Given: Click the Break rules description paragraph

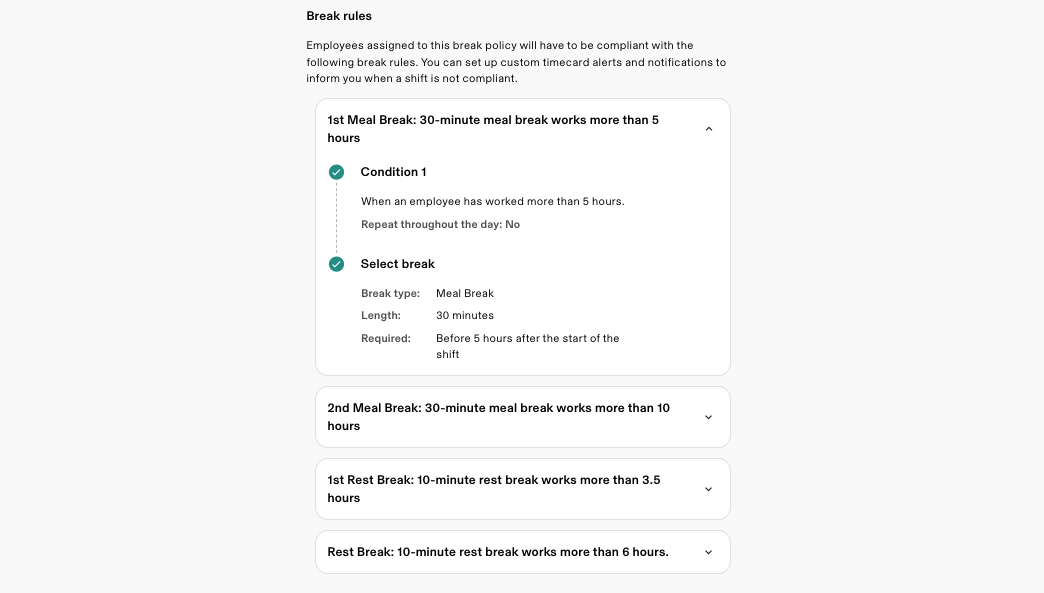Looking at the screenshot, I should [516, 62].
